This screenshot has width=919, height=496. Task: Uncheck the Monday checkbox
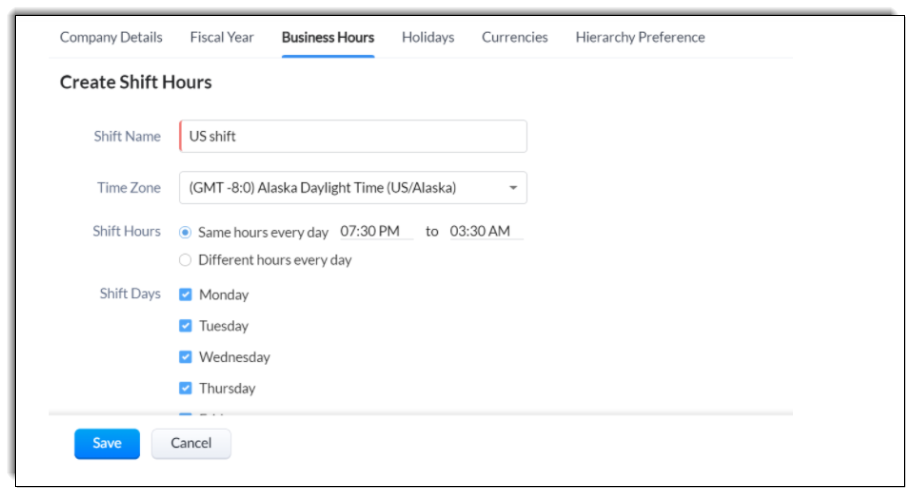click(x=185, y=294)
